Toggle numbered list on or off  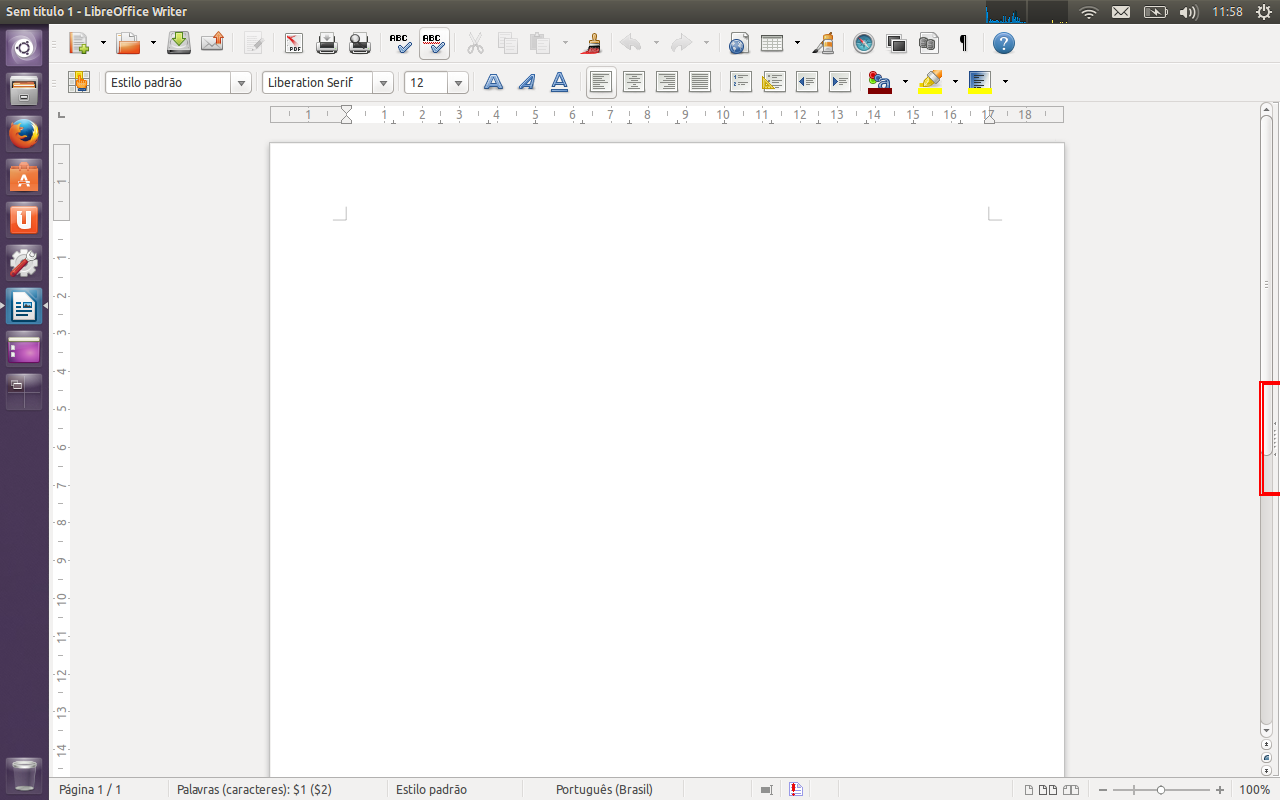pos(740,82)
